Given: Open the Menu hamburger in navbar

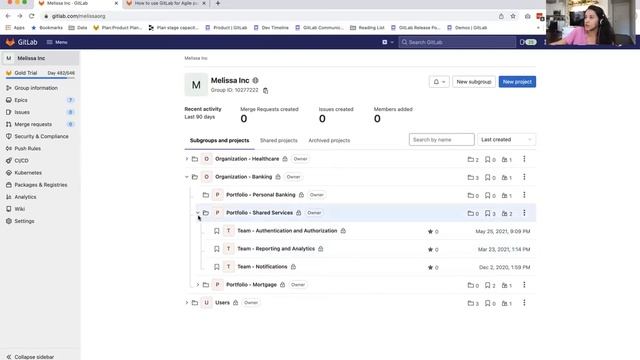Looking at the screenshot, I should tap(57, 42).
